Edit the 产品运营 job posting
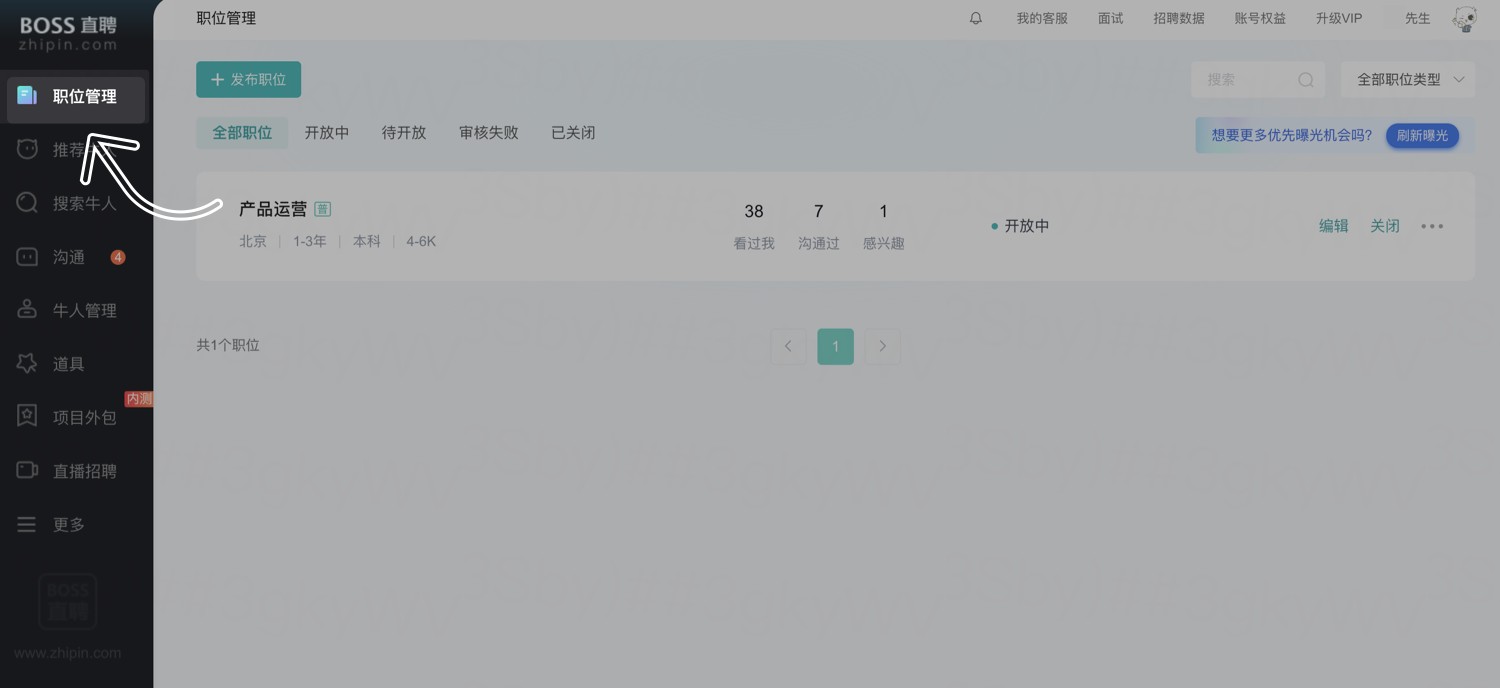Screen dimensions: 1500x688 [x=1333, y=226]
